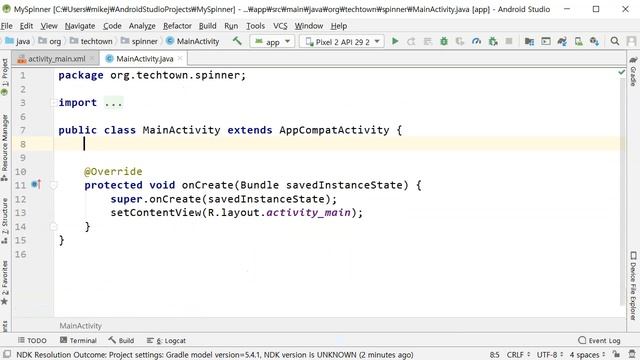Select the MainActivity.java editor tab

pyautogui.click(x=144, y=59)
